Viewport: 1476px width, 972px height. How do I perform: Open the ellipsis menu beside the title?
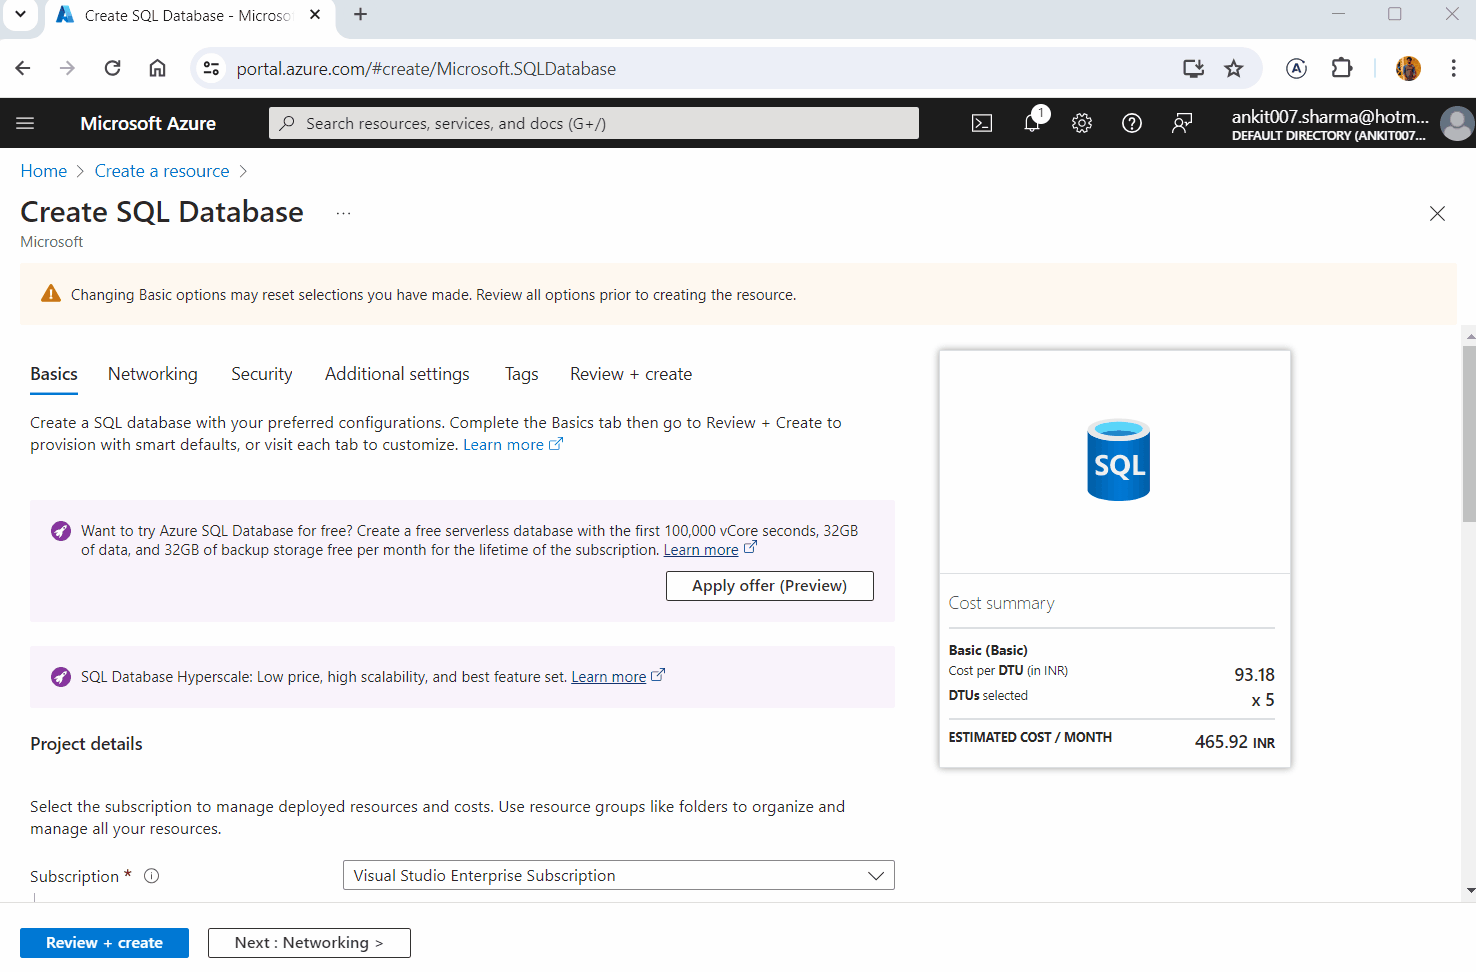click(343, 213)
